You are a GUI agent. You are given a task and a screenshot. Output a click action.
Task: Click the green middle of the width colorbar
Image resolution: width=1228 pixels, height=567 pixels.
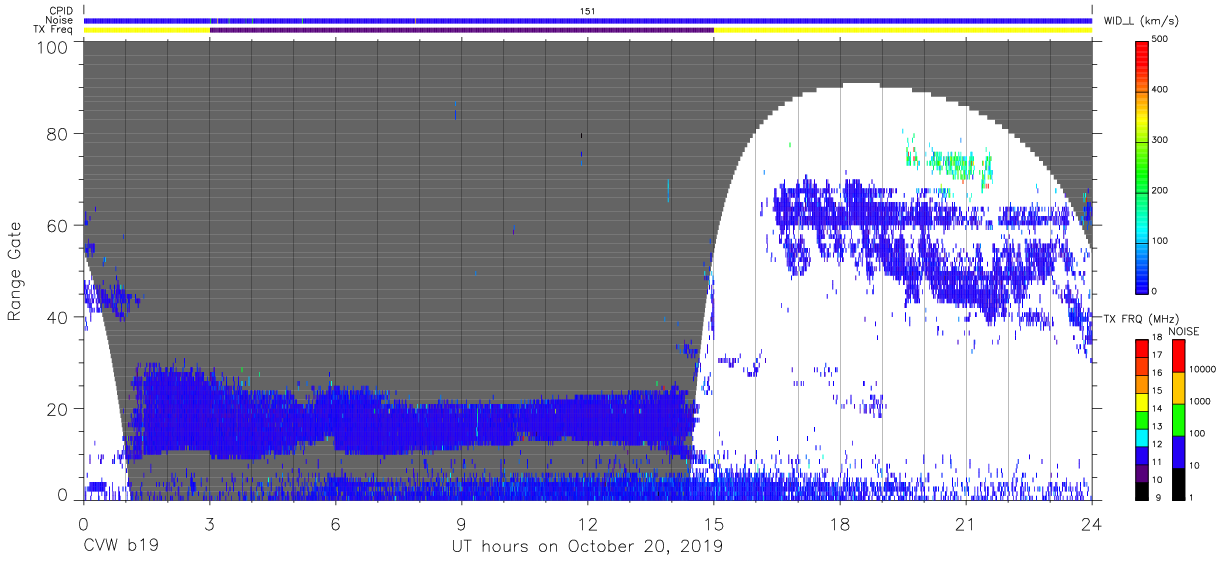[1141, 165]
